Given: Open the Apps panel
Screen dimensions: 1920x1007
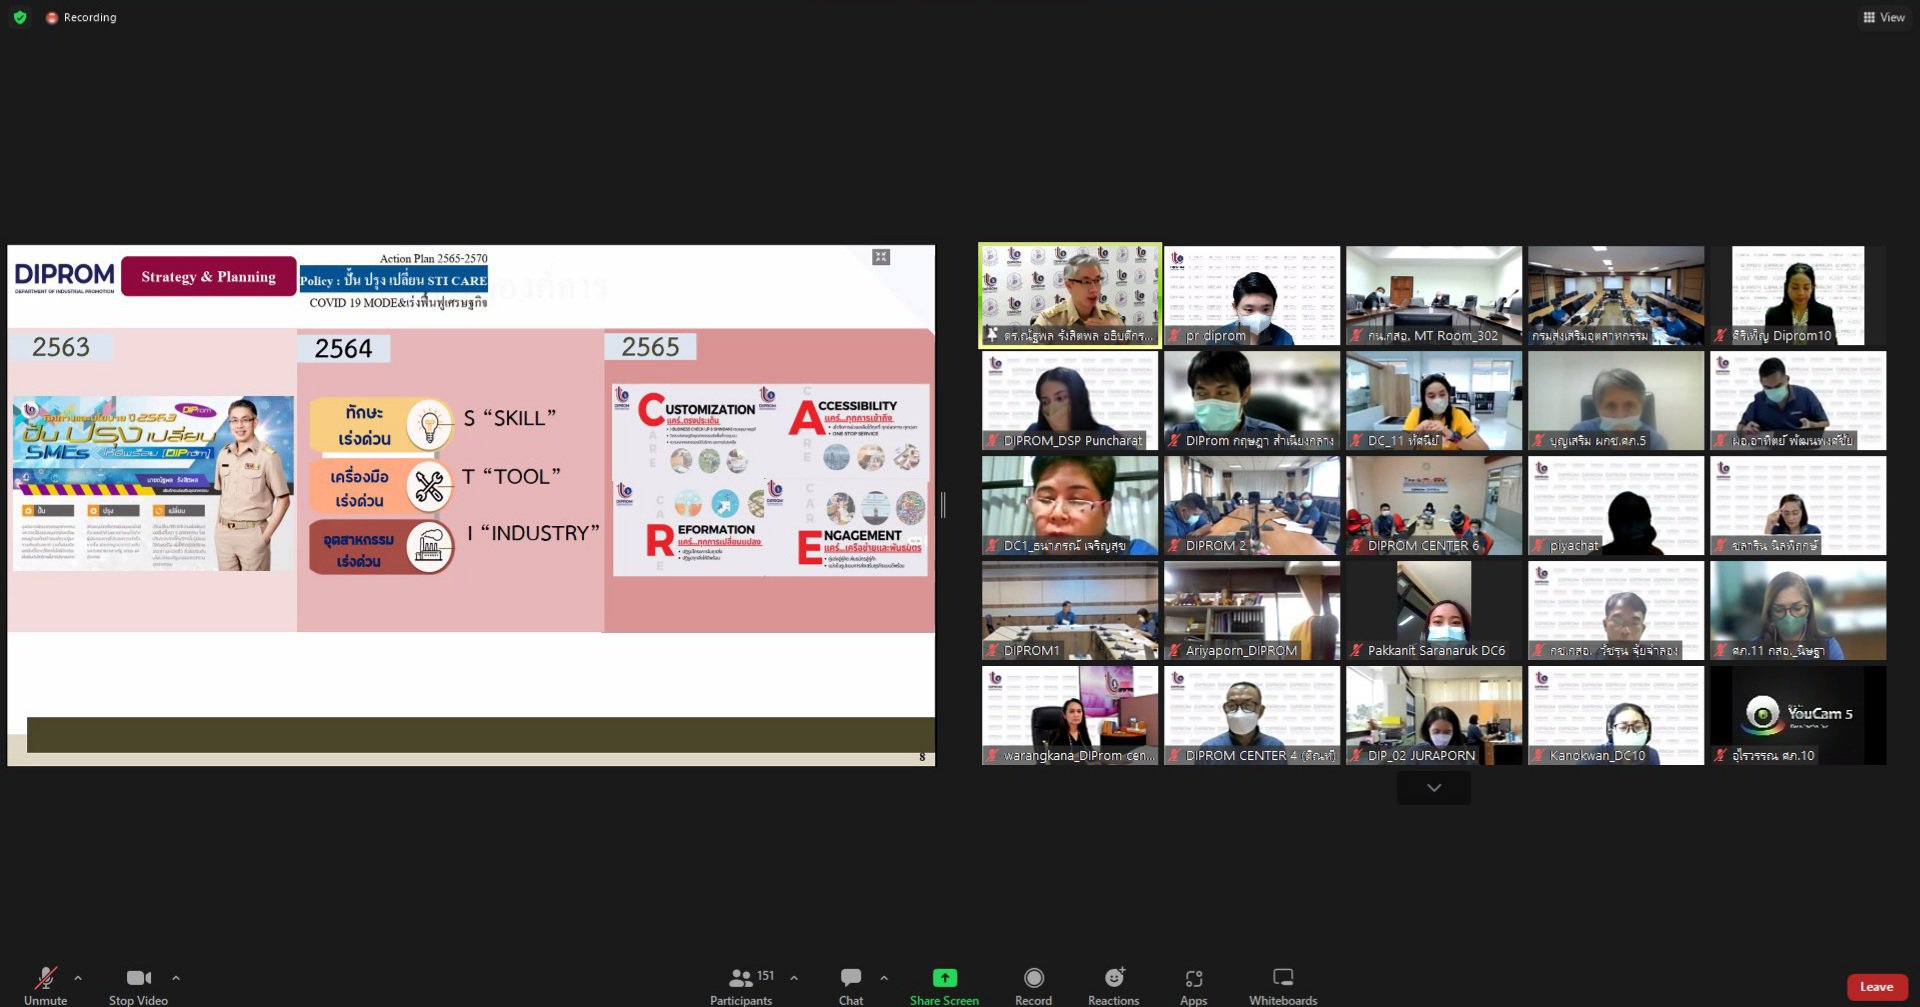Looking at the screenshot, I should click(1193, 985).
